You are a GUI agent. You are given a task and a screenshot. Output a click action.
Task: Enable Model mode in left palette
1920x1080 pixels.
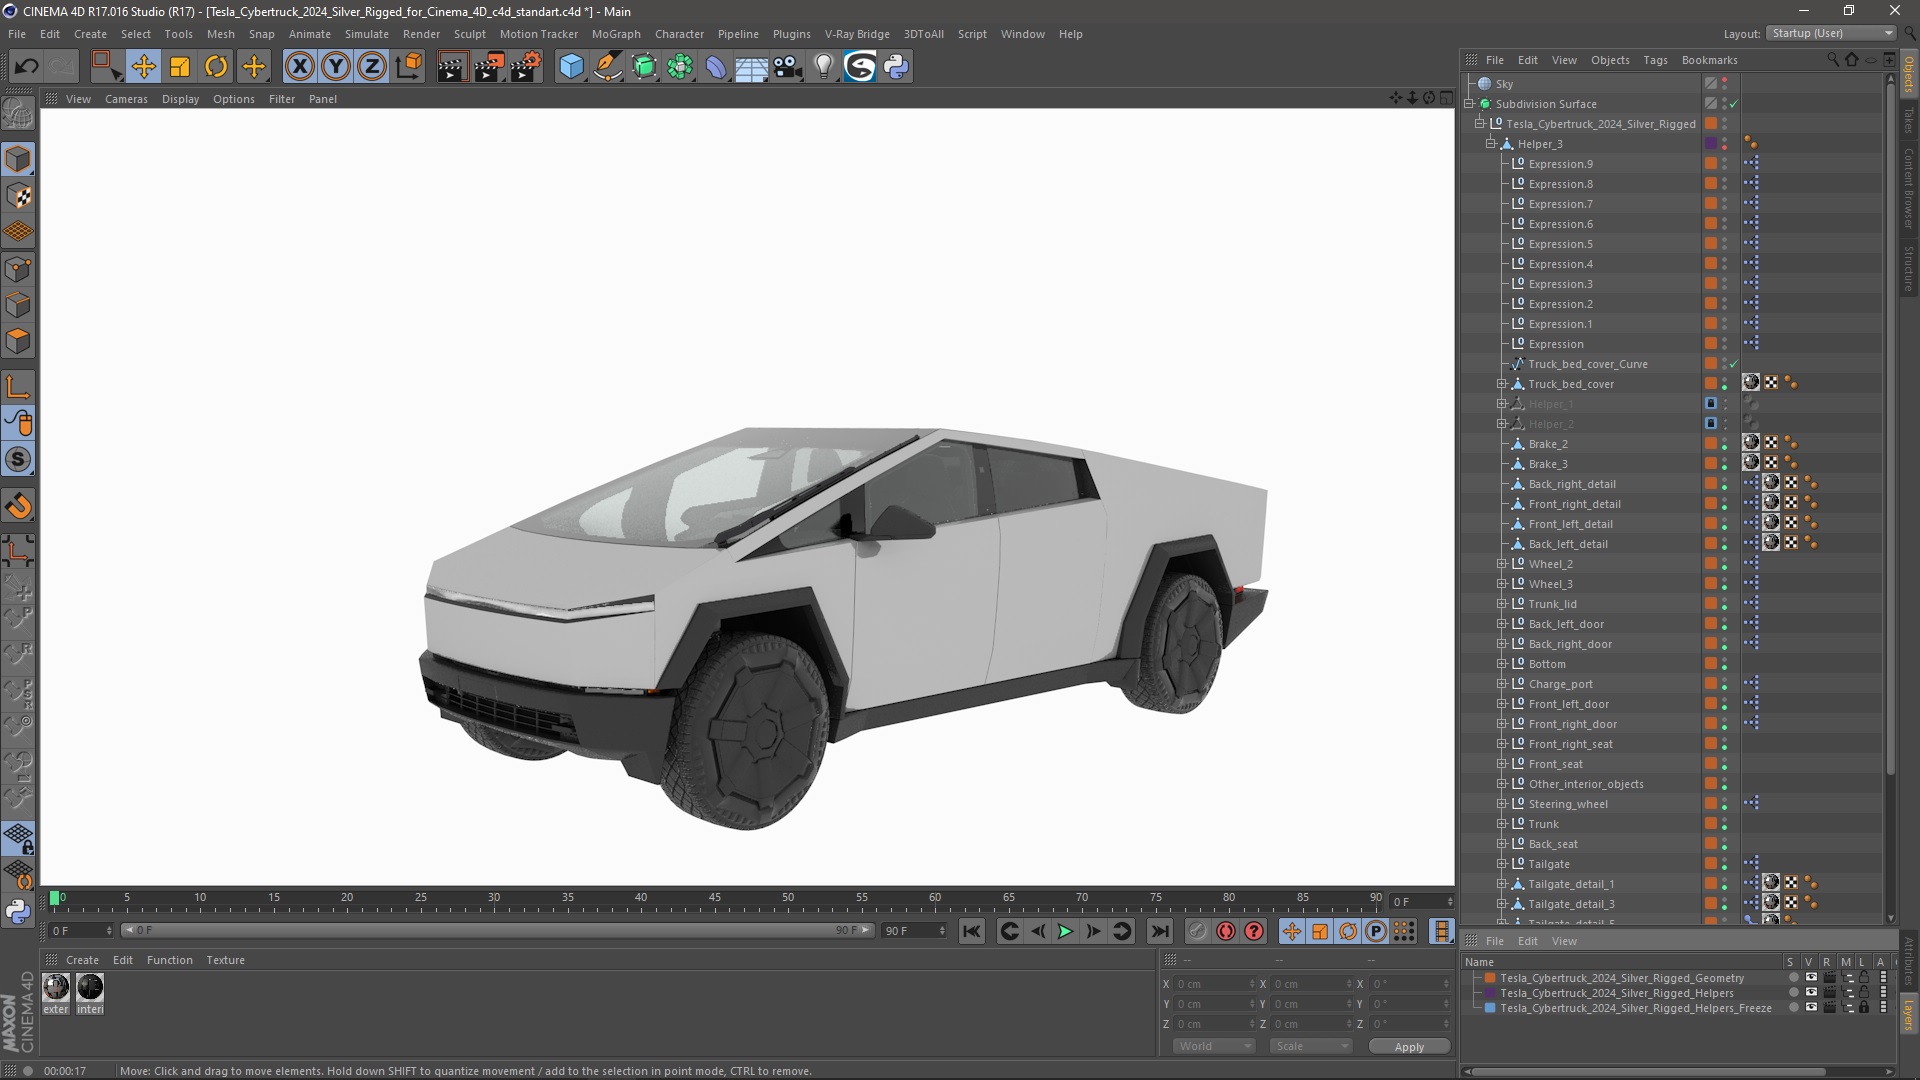pyautogui.click(x=18, y=159)
